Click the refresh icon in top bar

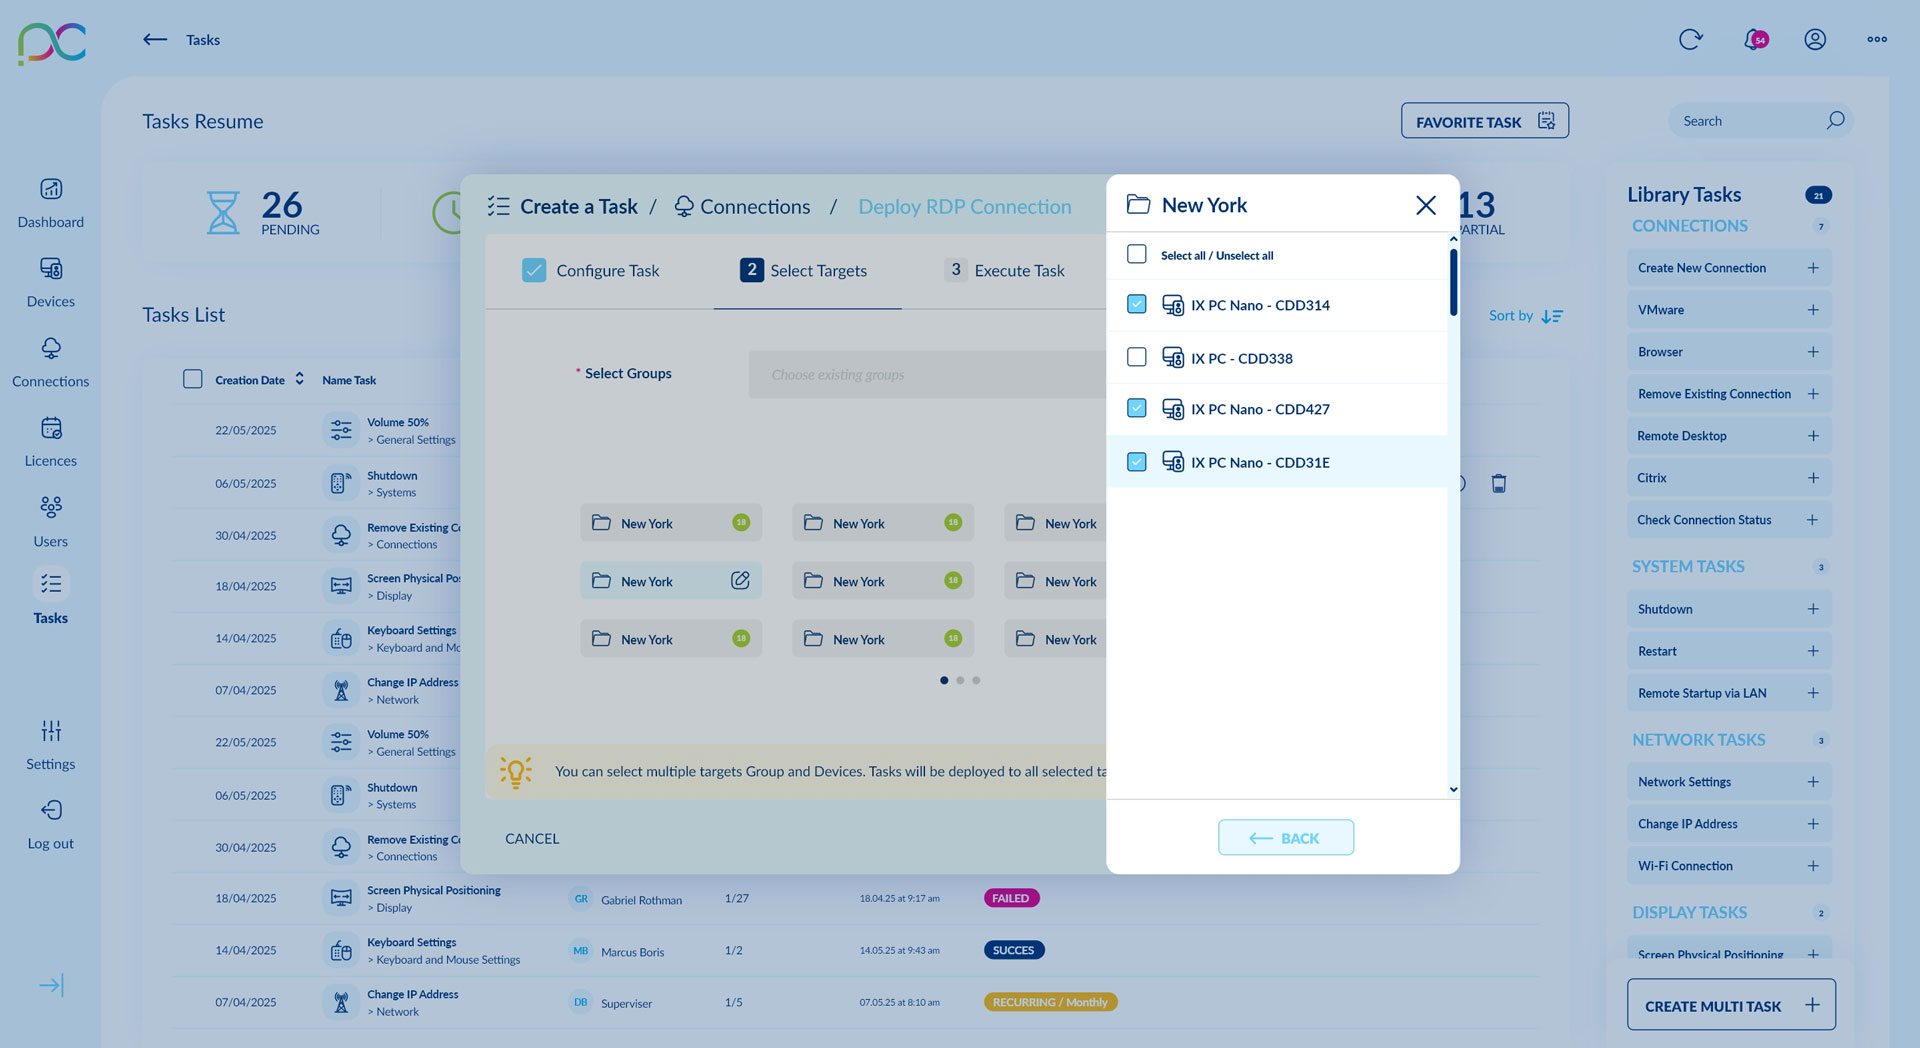(x=1690, y=40)
